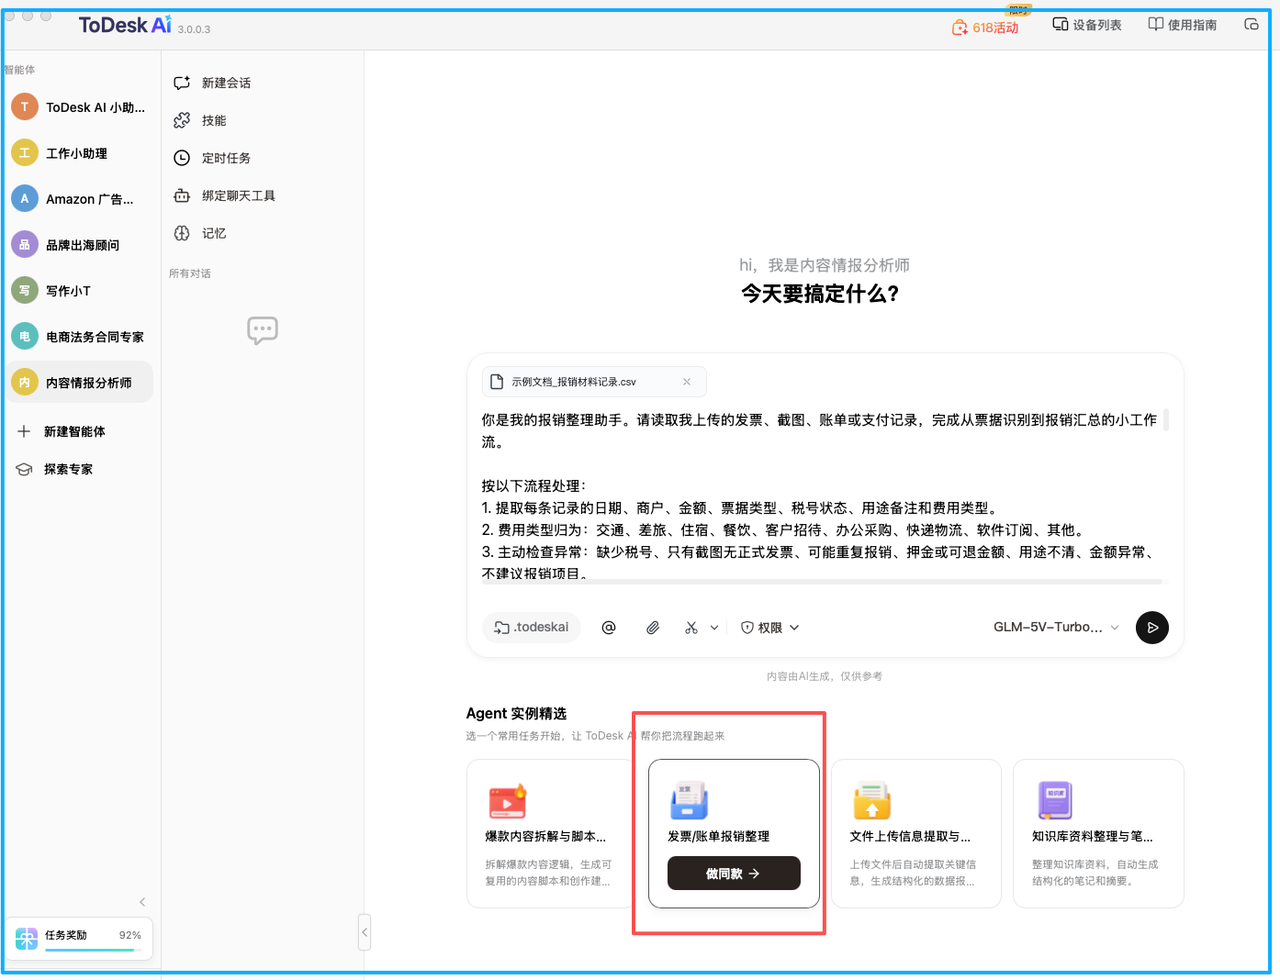Click the mini-window icon beside 使用指南
The image size is (1280, 980).
coord(1251,24)
